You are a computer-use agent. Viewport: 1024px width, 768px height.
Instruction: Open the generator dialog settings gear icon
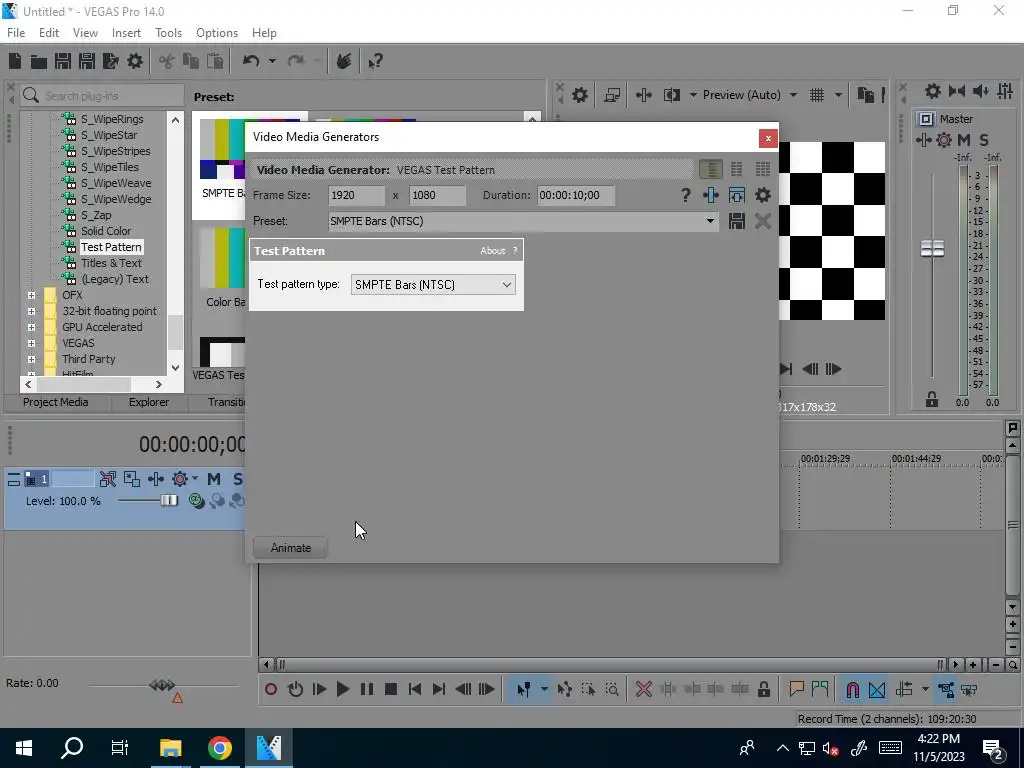pyautogui.click(x=762, y=195)
